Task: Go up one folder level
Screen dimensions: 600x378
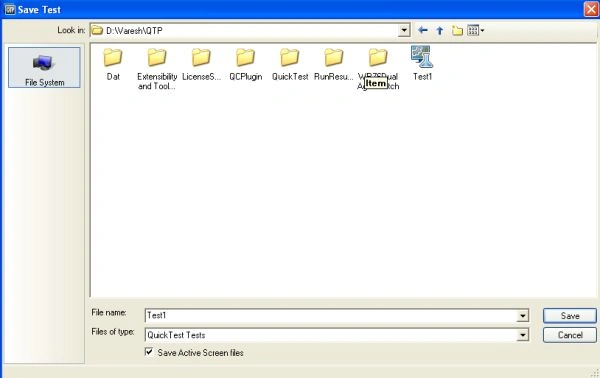Action: click(440, 31)
